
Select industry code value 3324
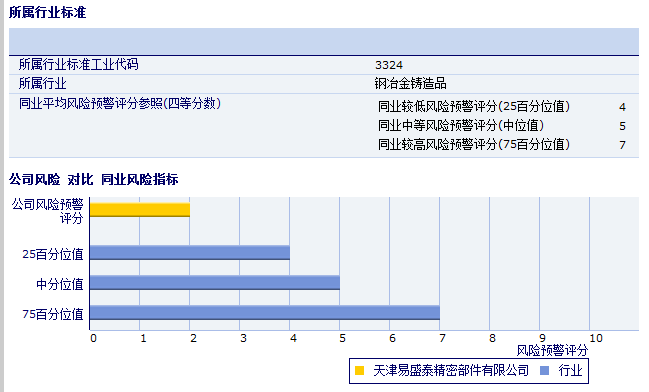389,65
